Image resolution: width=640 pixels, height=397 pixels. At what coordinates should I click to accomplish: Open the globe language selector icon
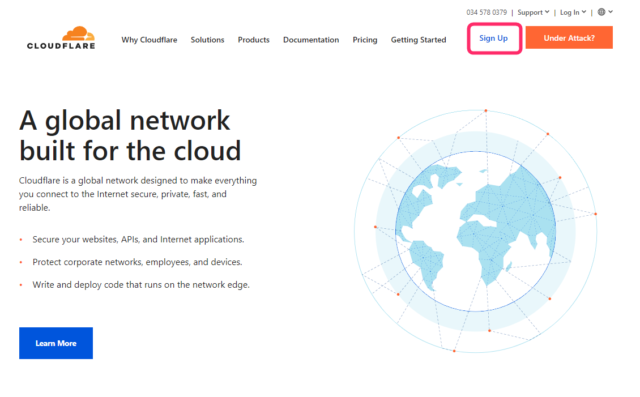pos(601,12)
